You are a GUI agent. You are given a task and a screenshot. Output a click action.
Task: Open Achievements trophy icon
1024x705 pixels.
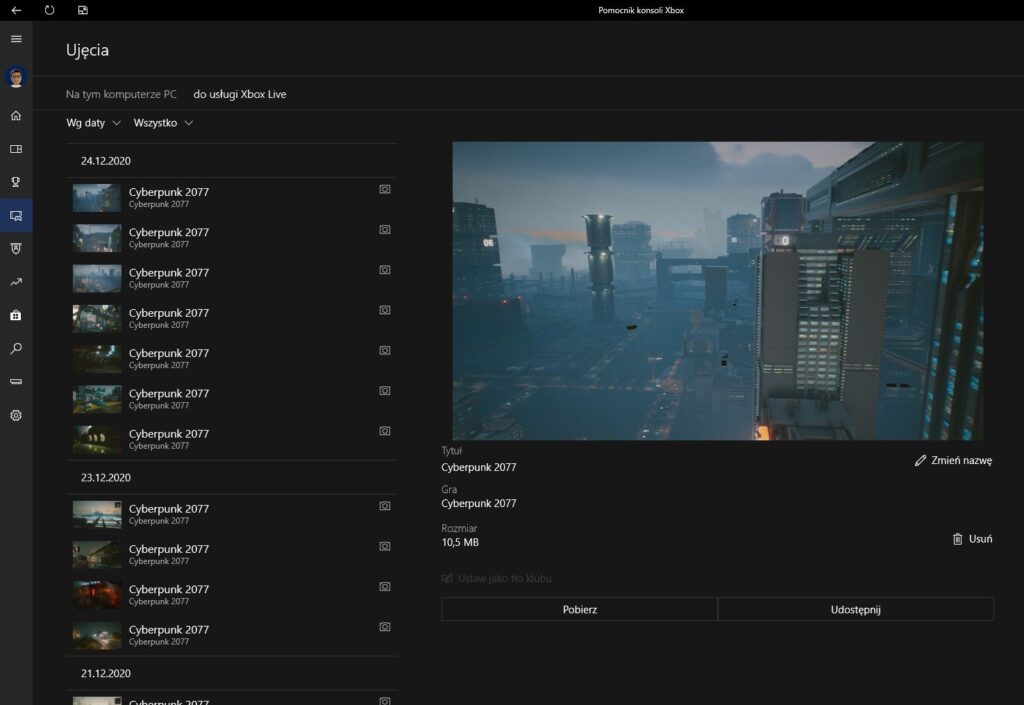point(16,182)
